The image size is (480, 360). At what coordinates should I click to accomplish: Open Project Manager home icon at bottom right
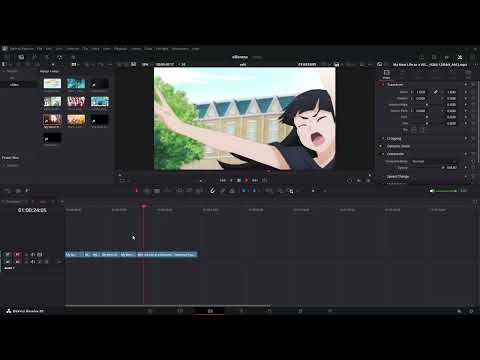coord(459,311)
